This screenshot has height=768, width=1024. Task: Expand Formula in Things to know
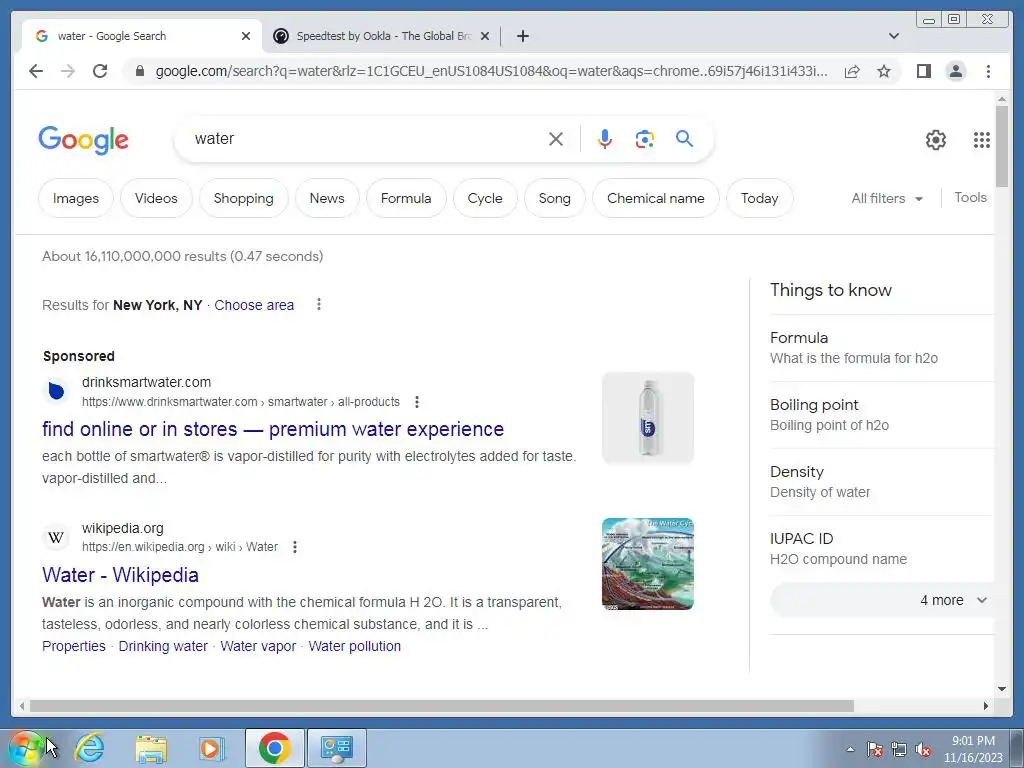coord(882,347)
